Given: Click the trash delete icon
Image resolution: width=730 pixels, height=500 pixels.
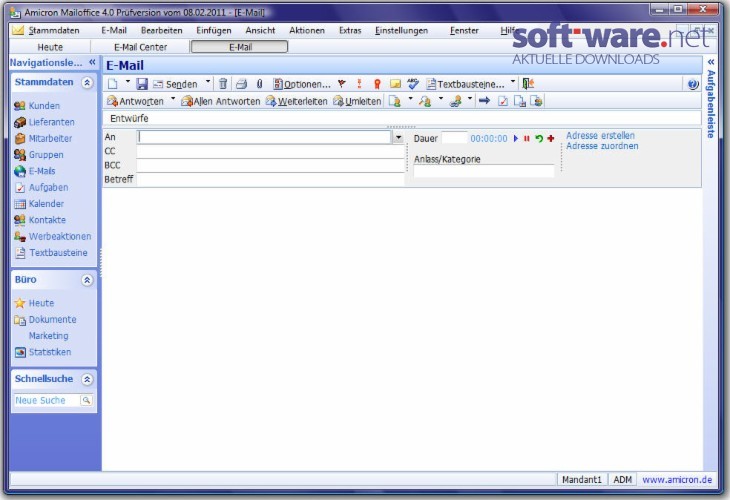Looking at the screenshot, I should [x=223, y=84].
